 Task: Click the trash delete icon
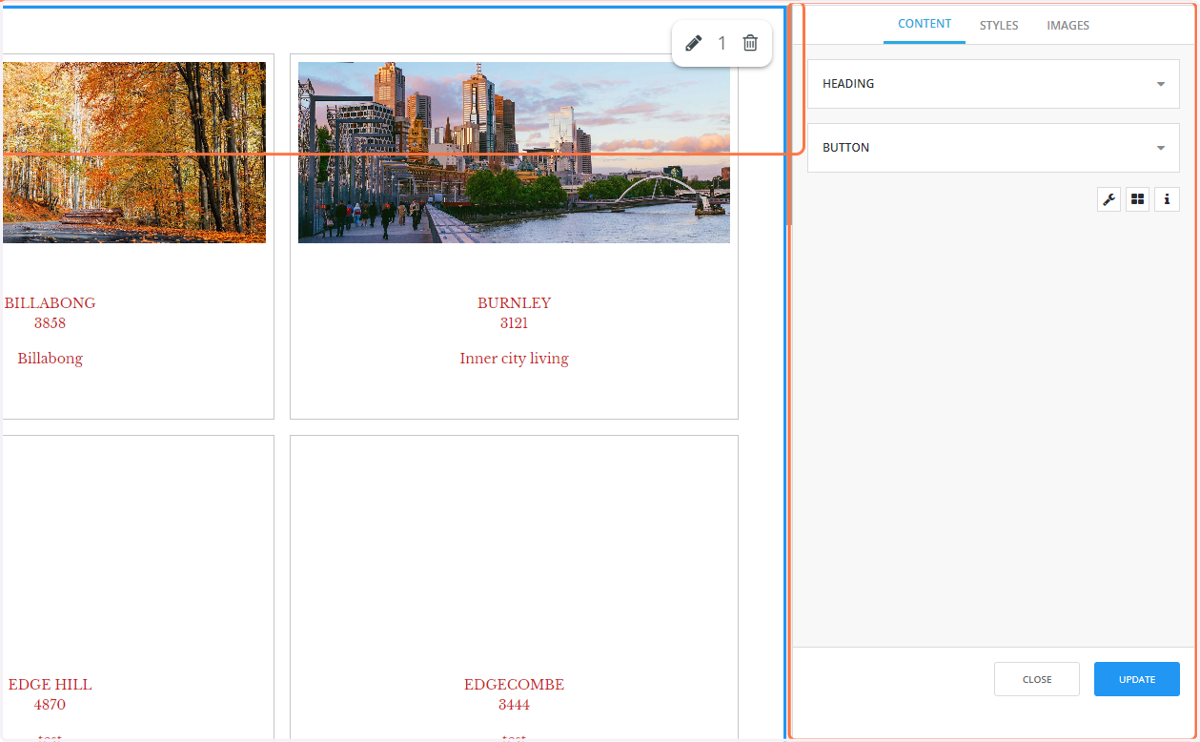pos(750,43)
